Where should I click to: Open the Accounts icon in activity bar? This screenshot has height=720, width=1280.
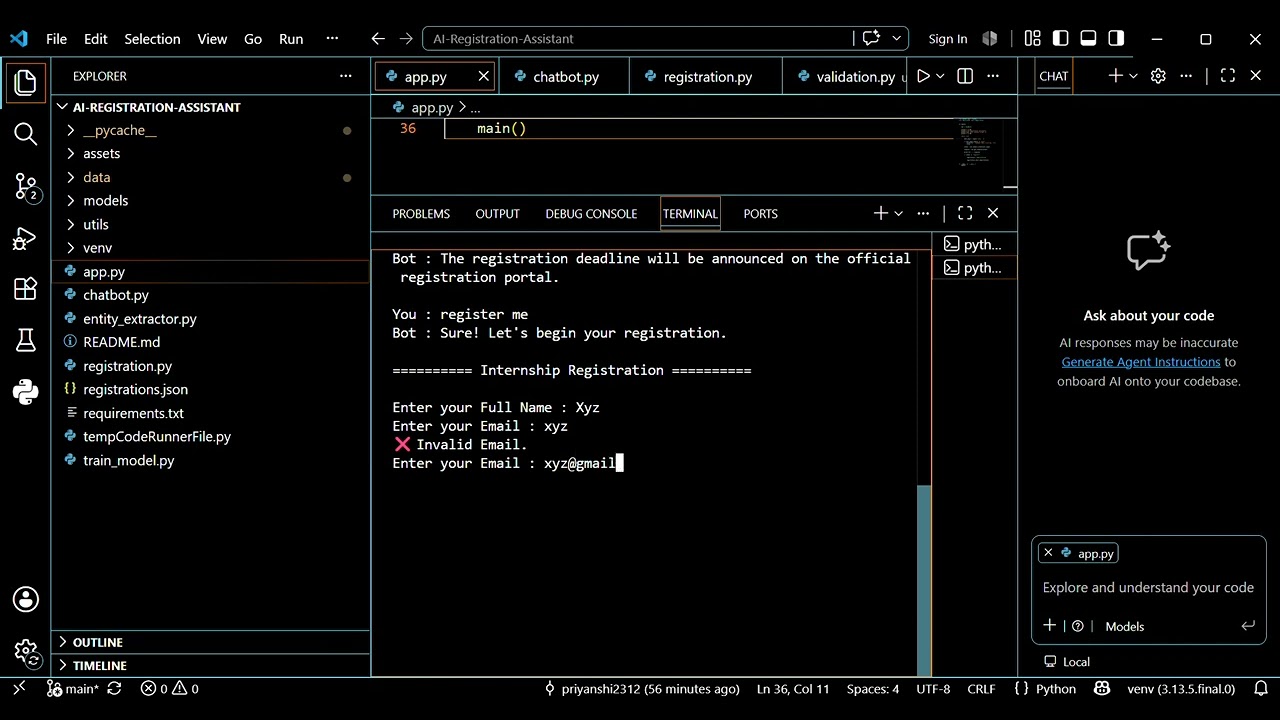click(26, 599)
